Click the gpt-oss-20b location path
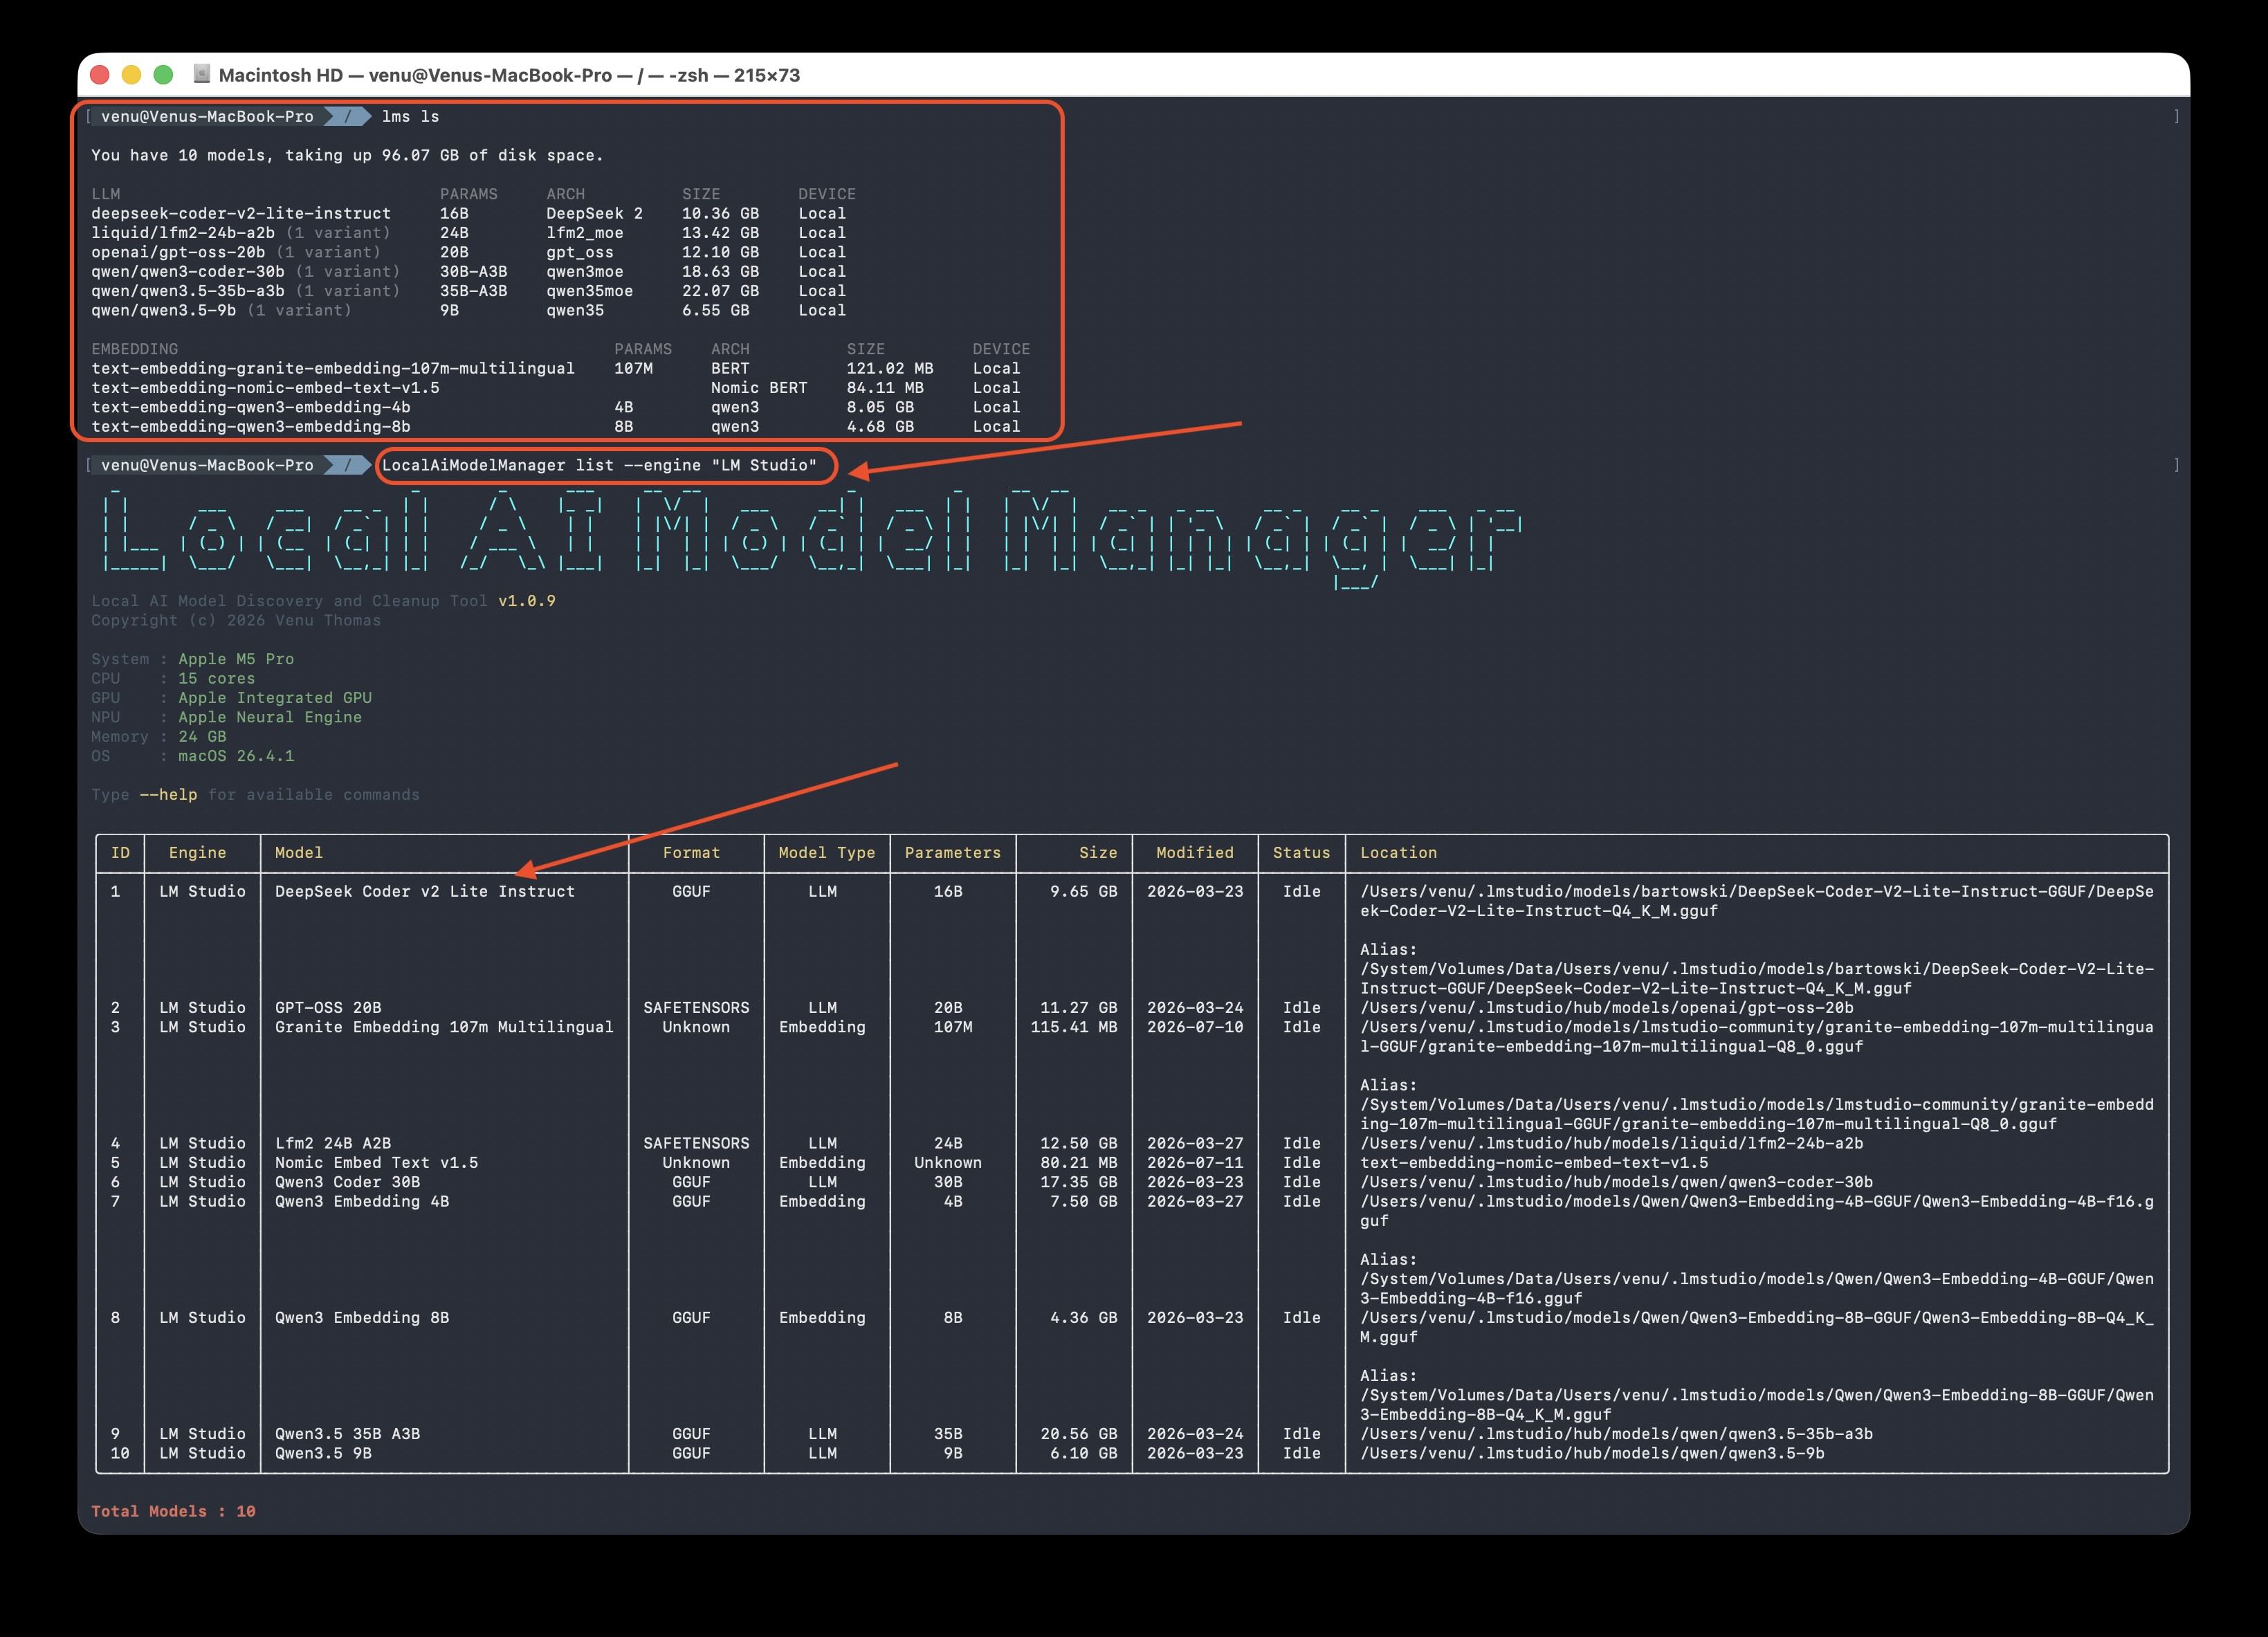The height and width of the screenshot is (1637, 2268). tap(1606, 1008)
